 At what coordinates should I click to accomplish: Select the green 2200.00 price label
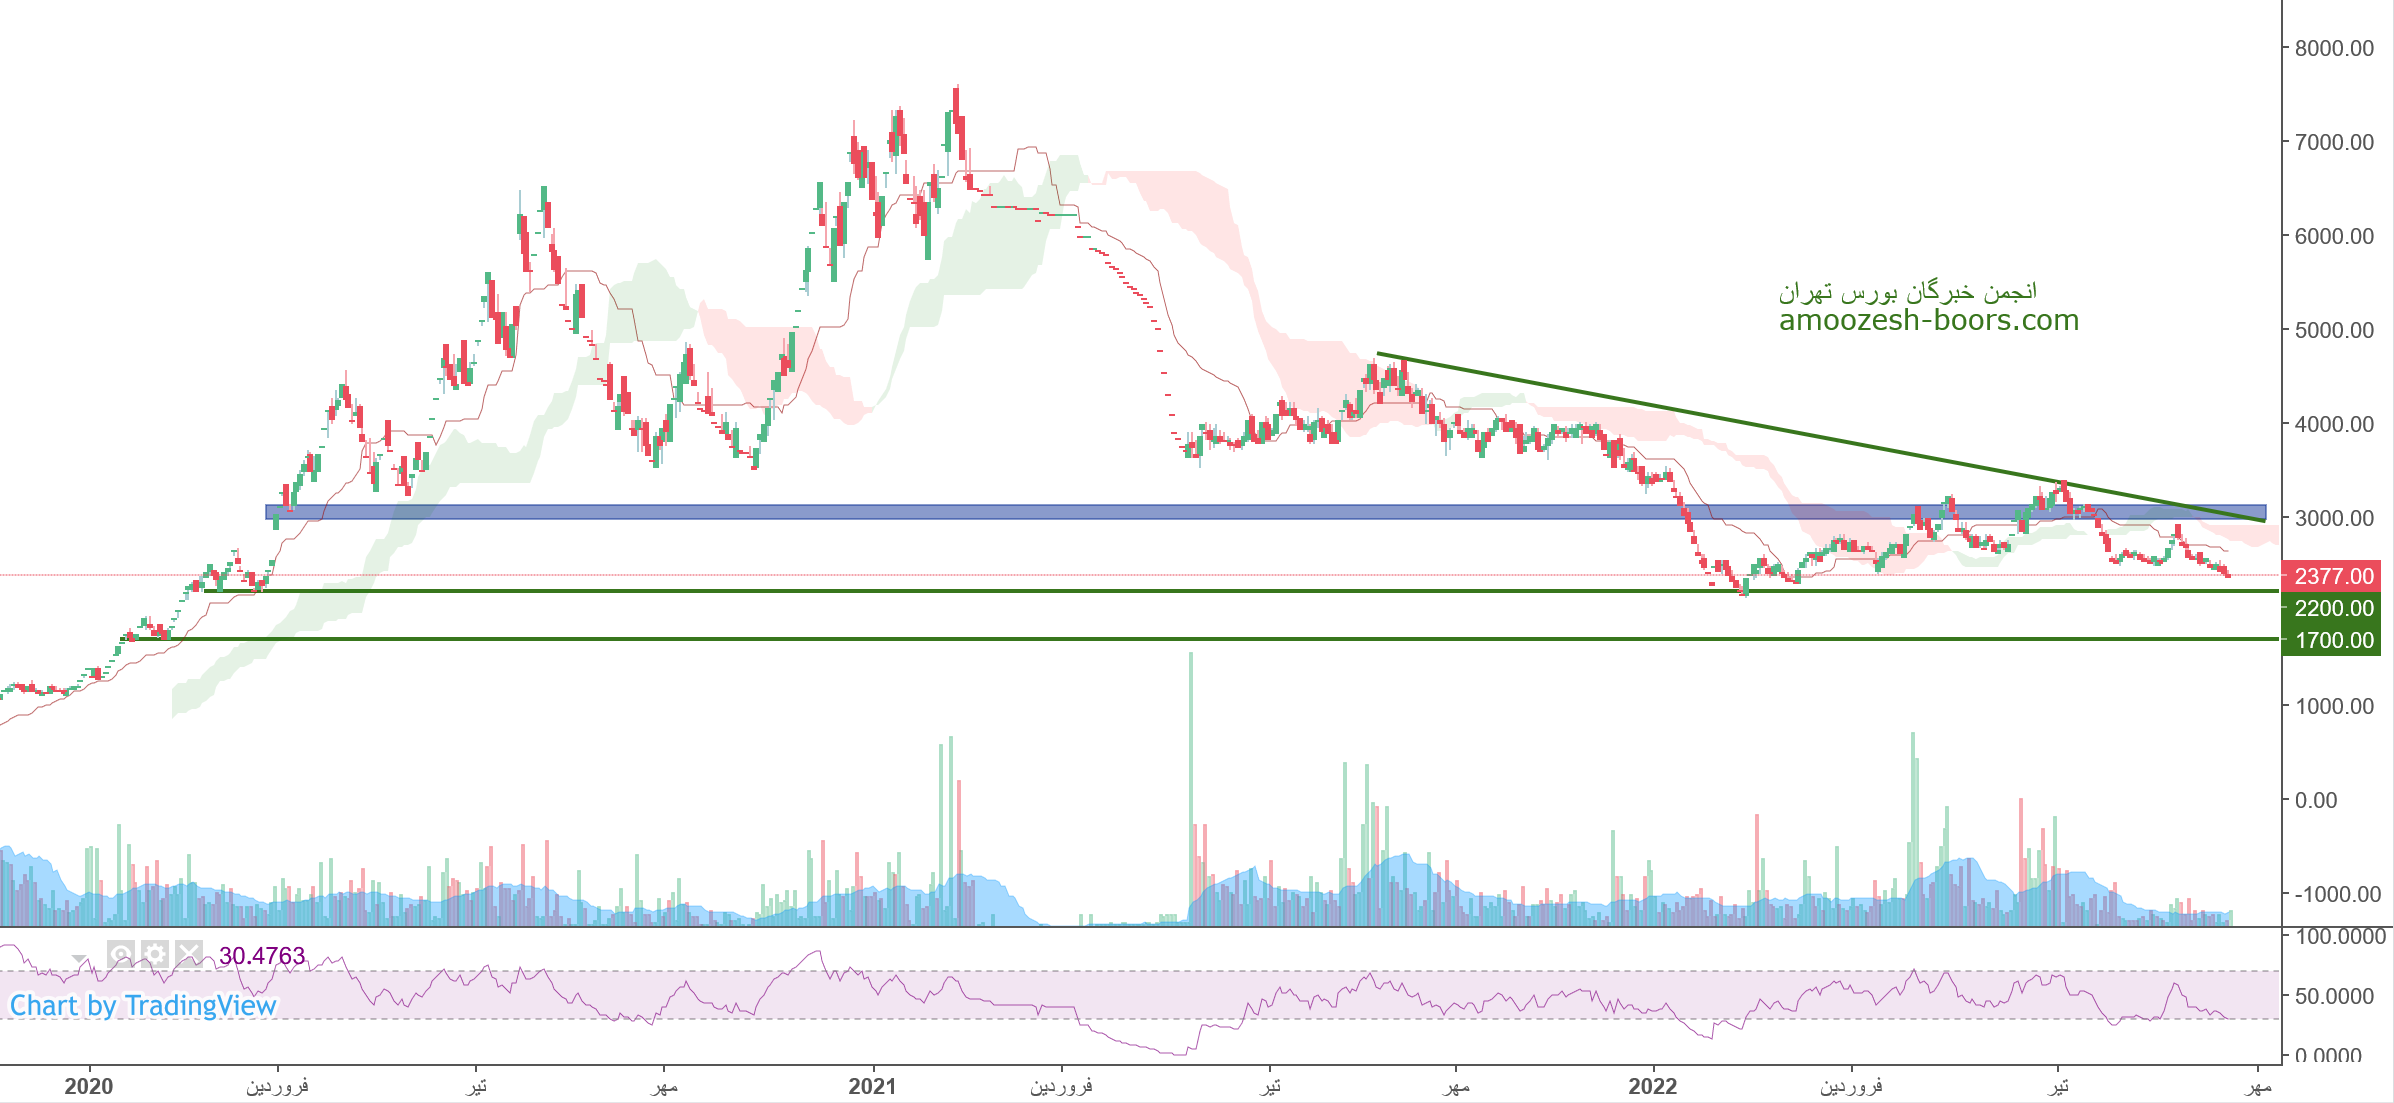click(x=2331, y=608)
